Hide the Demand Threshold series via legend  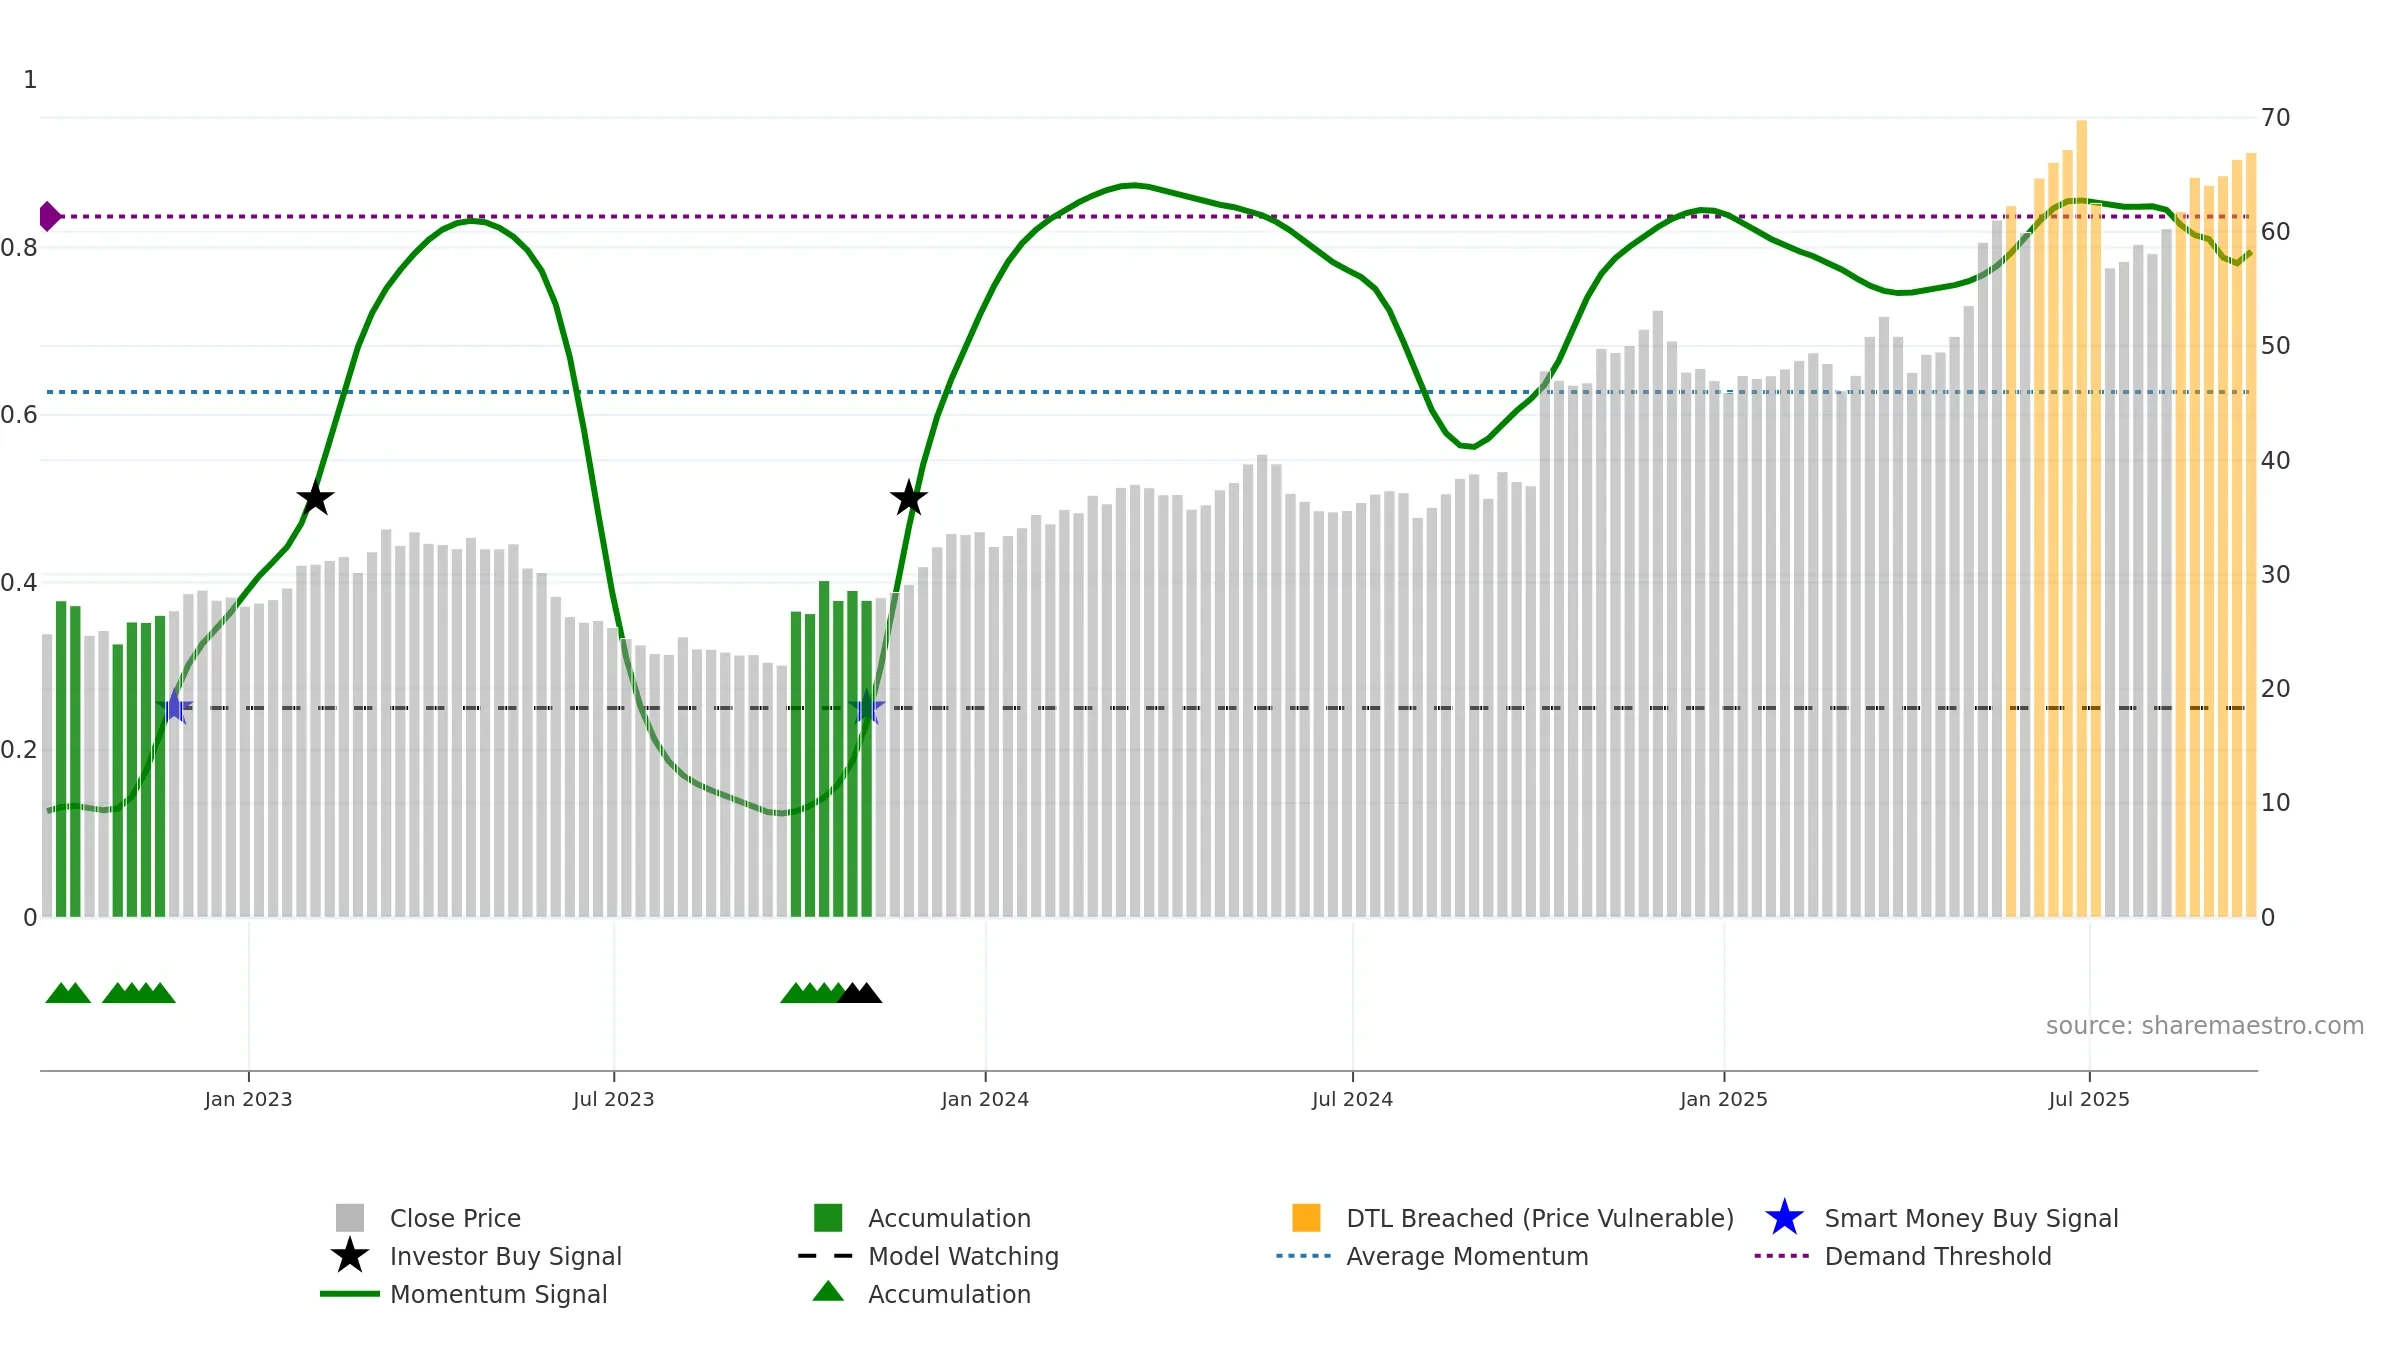click(x=1937, y=1256)
